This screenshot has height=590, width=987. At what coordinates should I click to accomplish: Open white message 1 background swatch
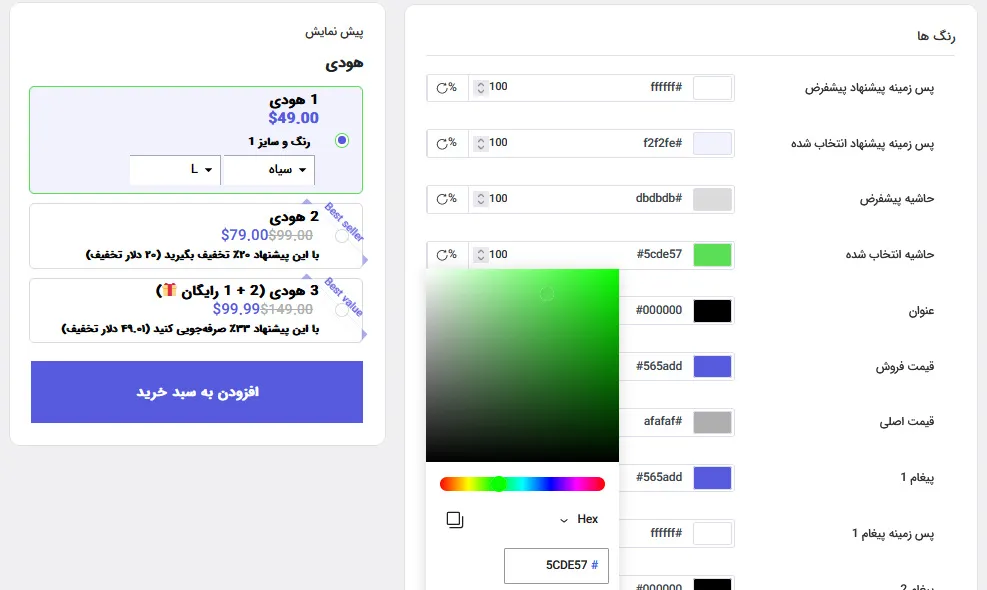pyautogui.click(x=713, y=533)
